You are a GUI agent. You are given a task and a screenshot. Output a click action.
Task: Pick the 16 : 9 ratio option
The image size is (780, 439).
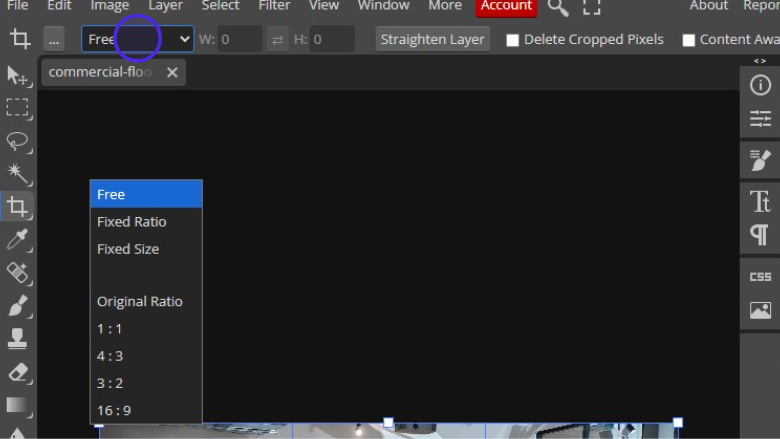114,410
